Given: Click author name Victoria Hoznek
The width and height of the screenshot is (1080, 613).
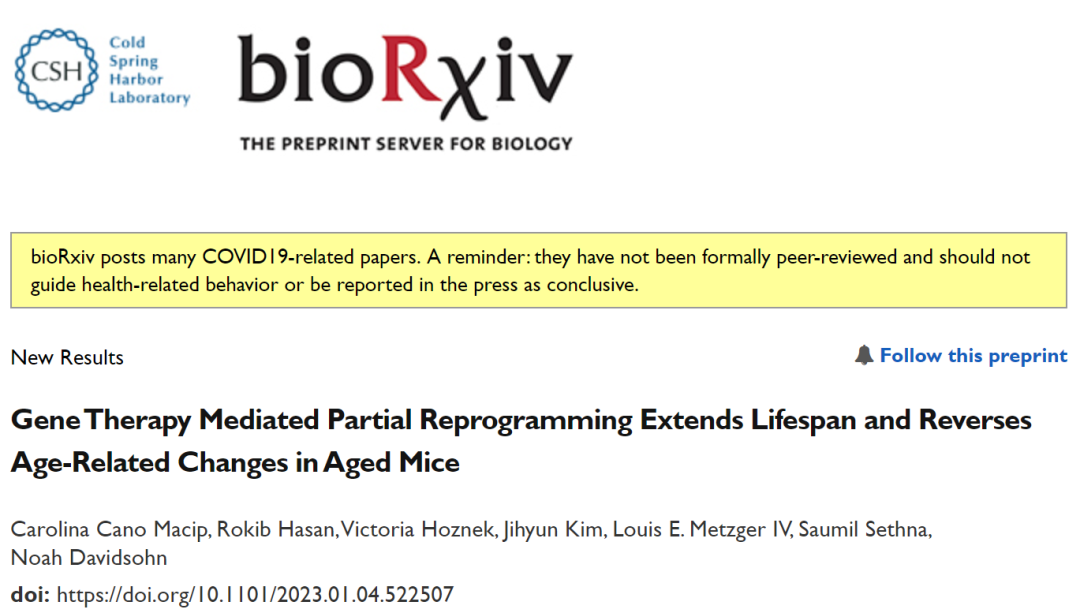Looking at the screenshot, I should (418, 529).
